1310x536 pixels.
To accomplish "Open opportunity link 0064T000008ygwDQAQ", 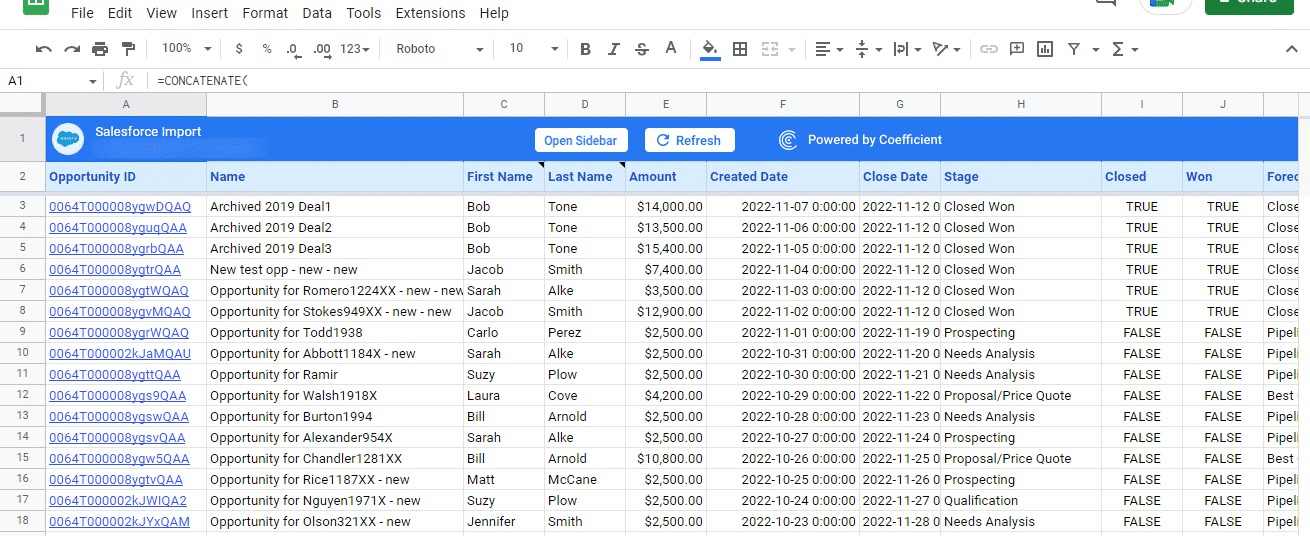I will click(x=120, y=207).
